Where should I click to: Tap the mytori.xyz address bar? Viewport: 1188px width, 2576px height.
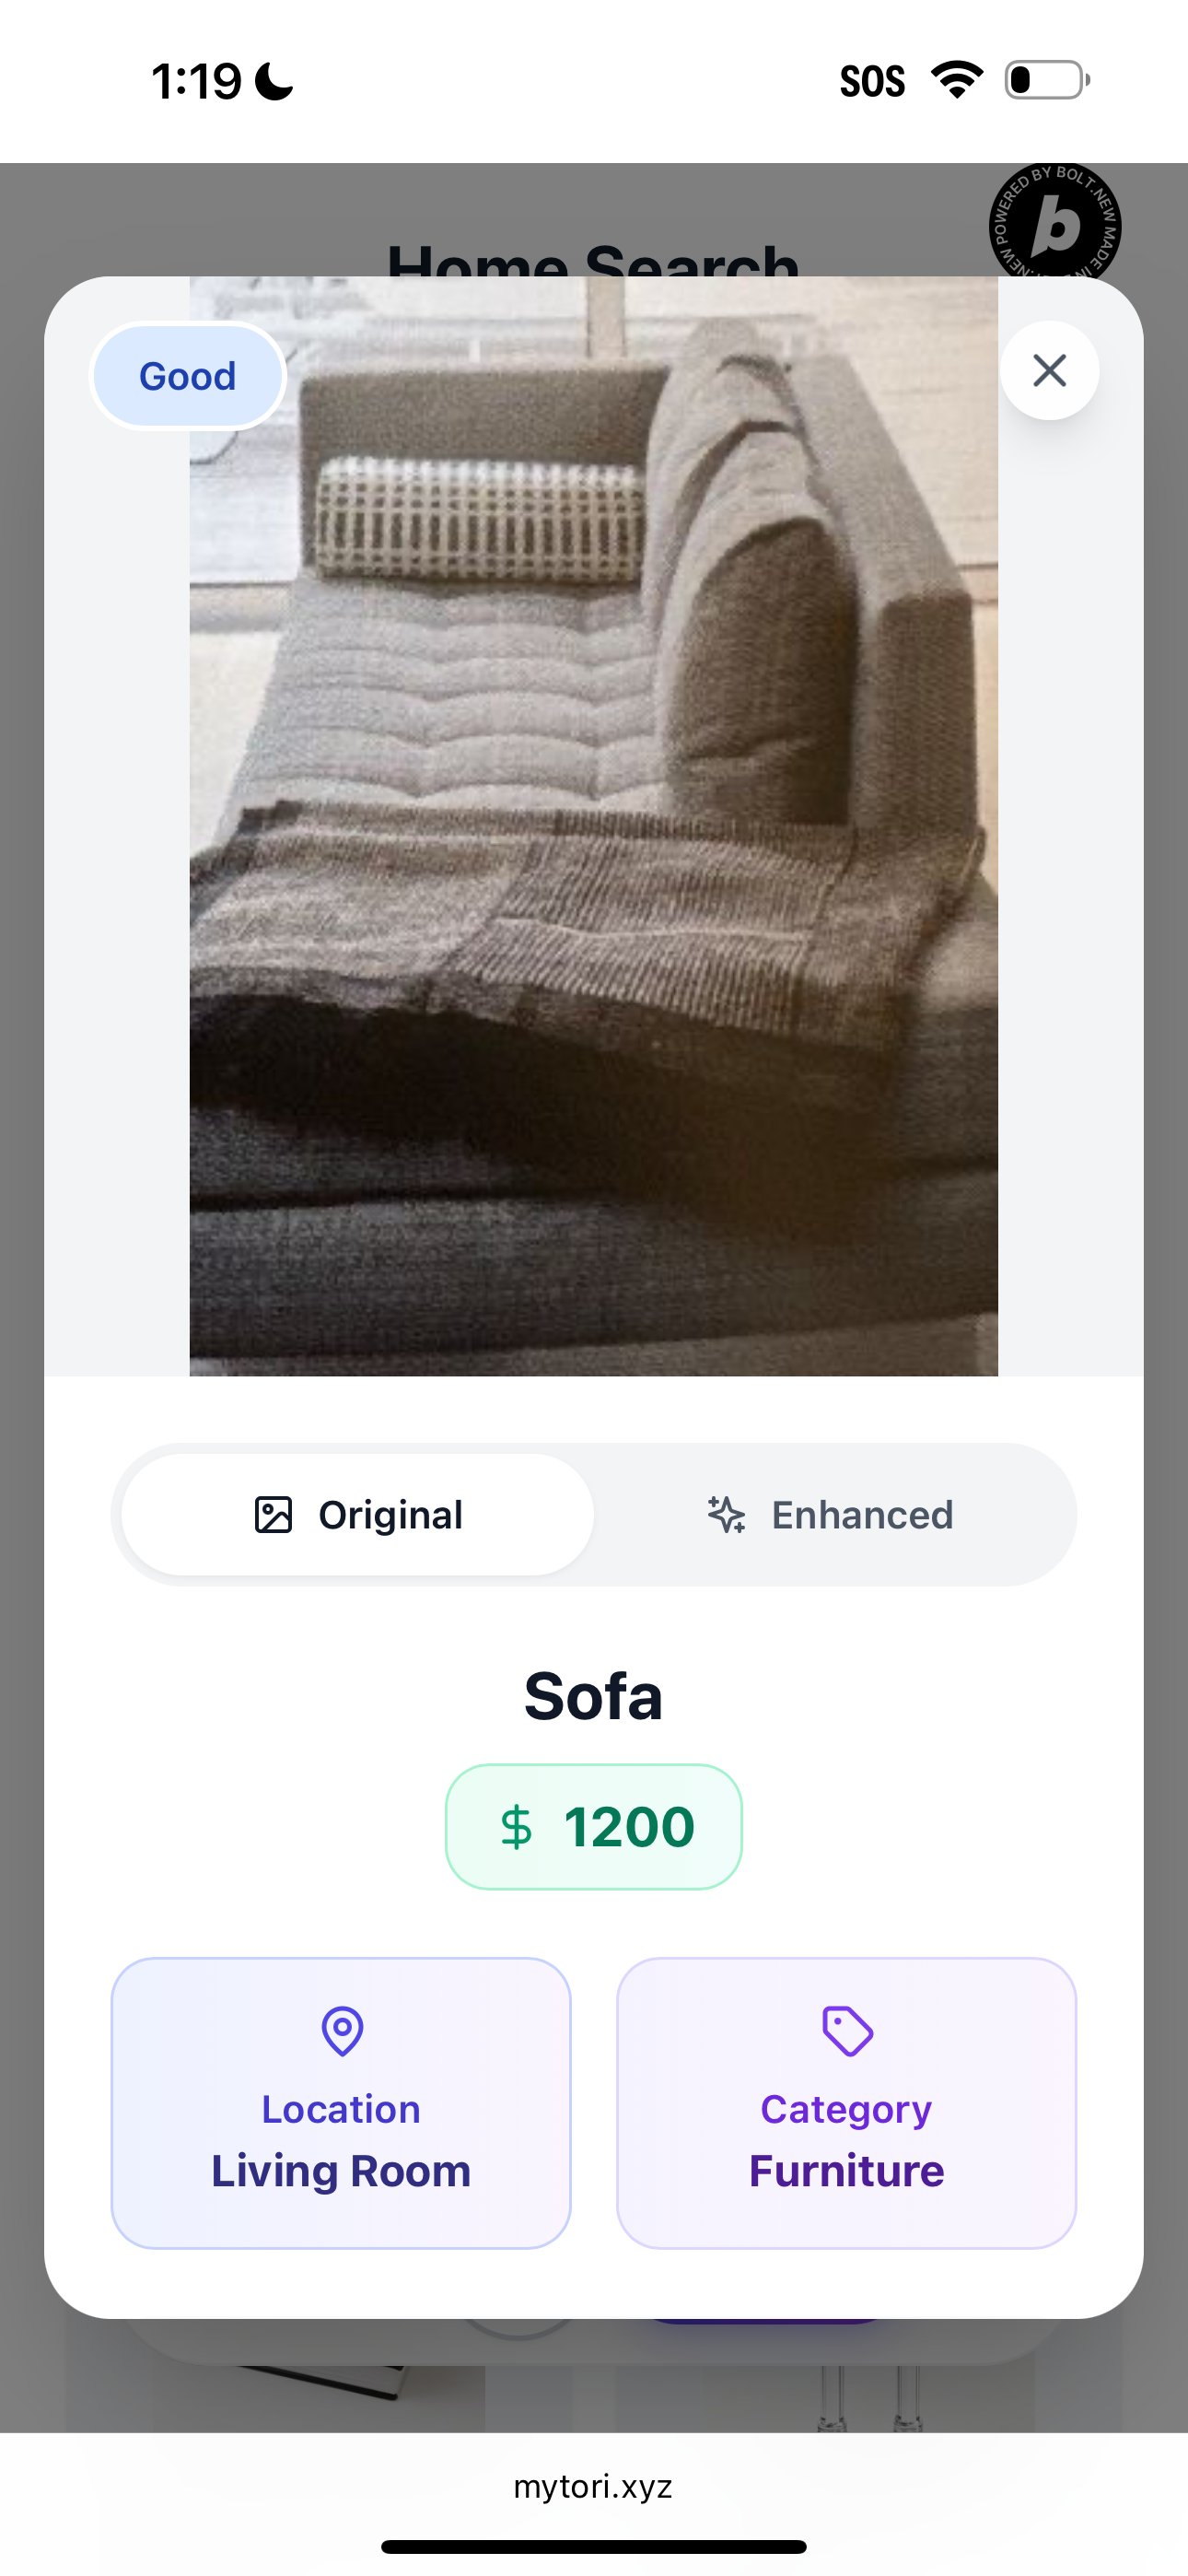pos(594,2486)
